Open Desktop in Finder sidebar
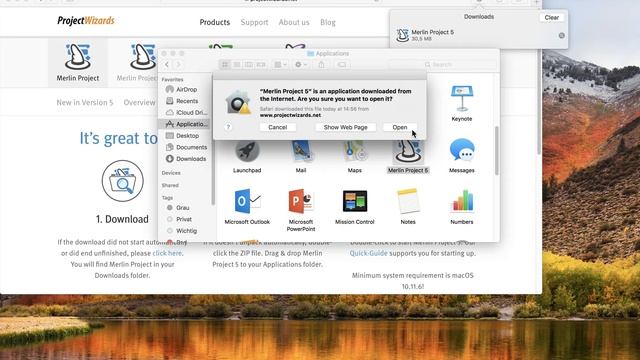The height and width of the screenshot is (360, 640). [x=186, y=136]
